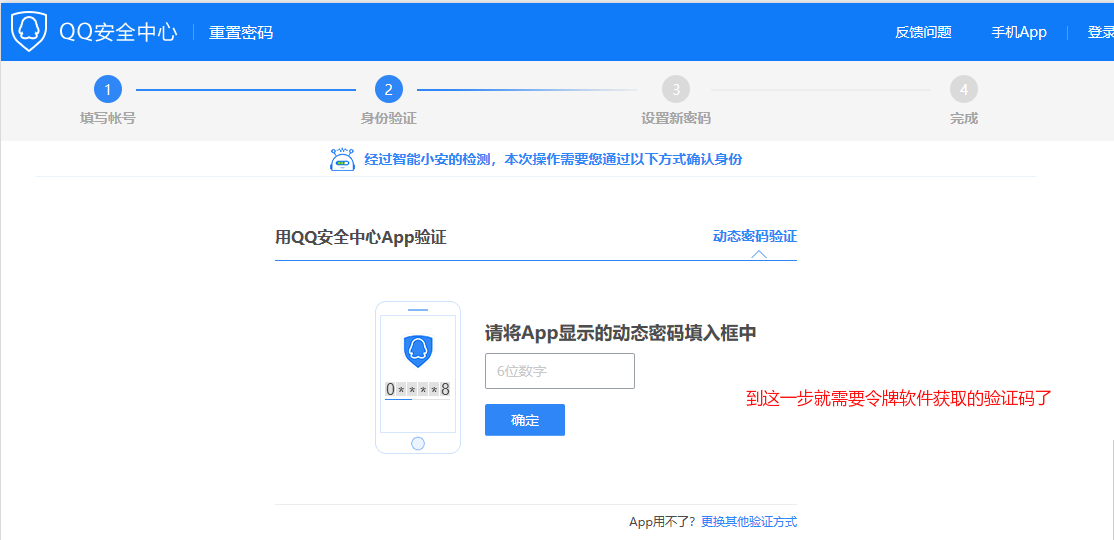The image size is (1114, 540).
Task: Click the 经过智能小安的检测 notice text
Action: coord(553,159)
